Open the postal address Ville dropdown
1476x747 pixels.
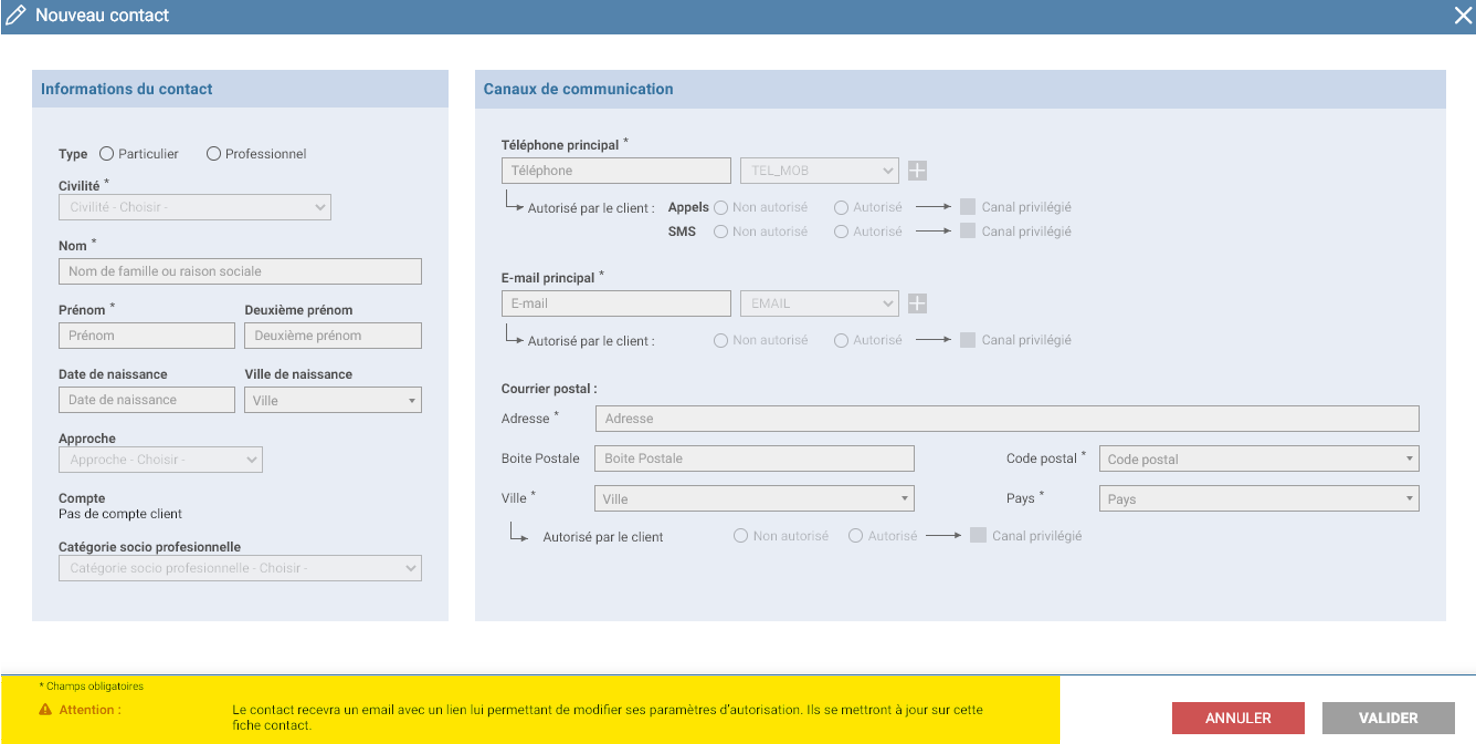(754, 498)
